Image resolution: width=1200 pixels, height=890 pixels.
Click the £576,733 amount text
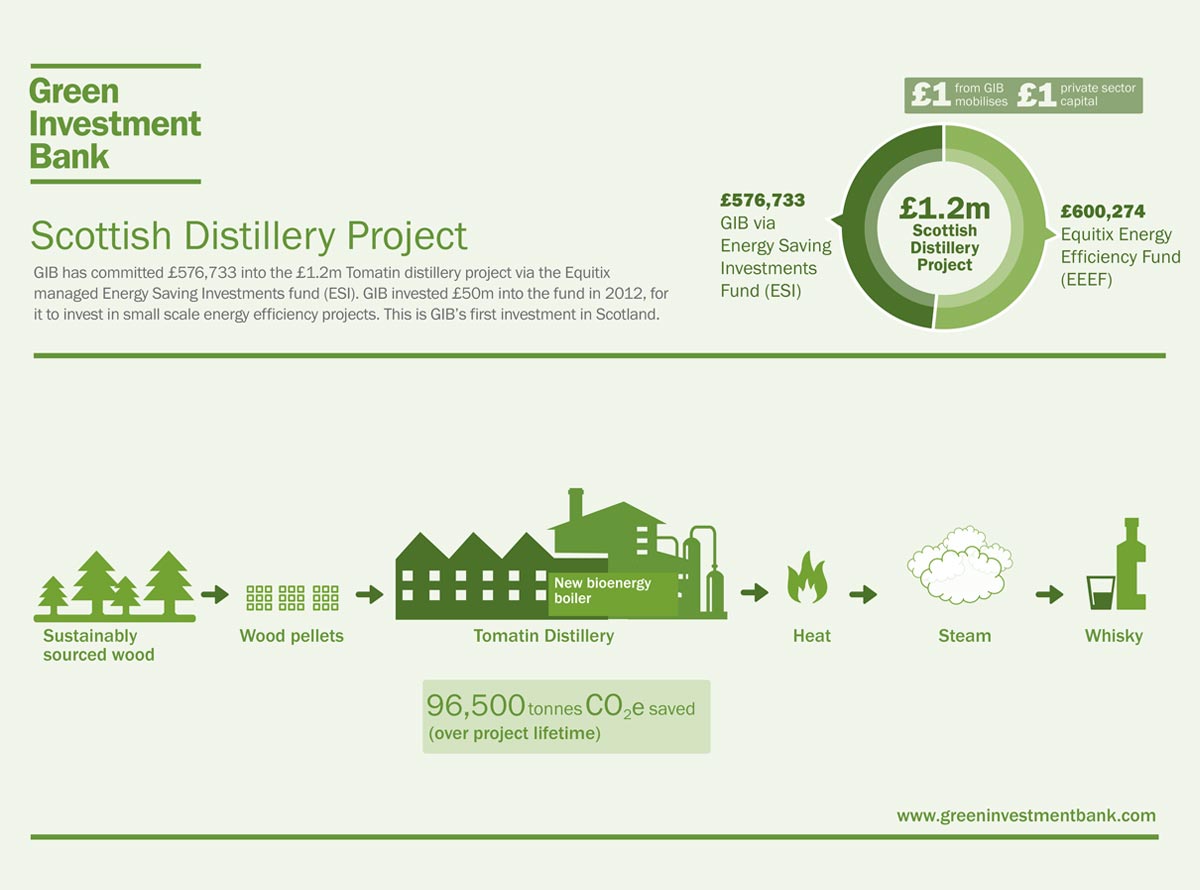(763, 200)
